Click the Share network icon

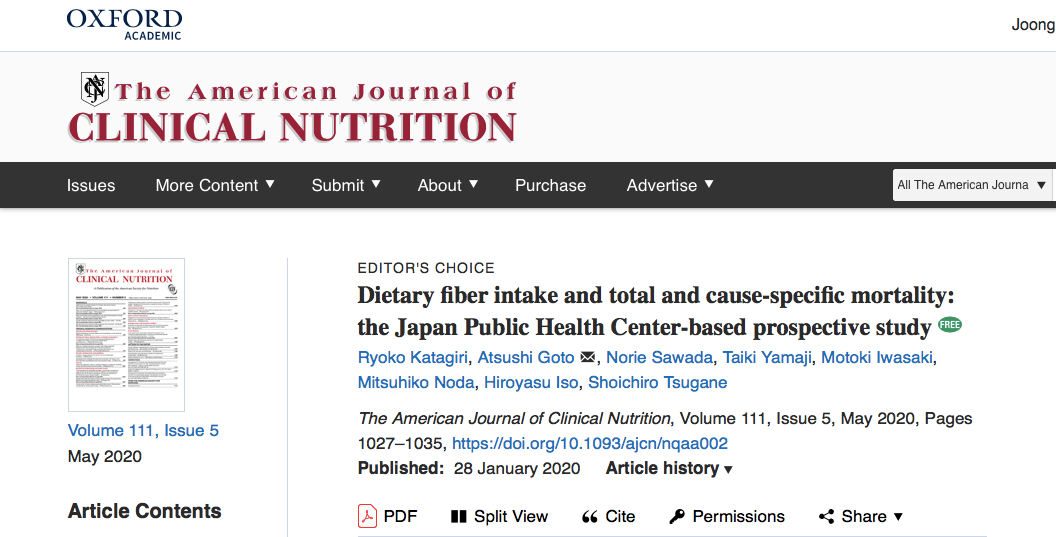click(826, 516)
